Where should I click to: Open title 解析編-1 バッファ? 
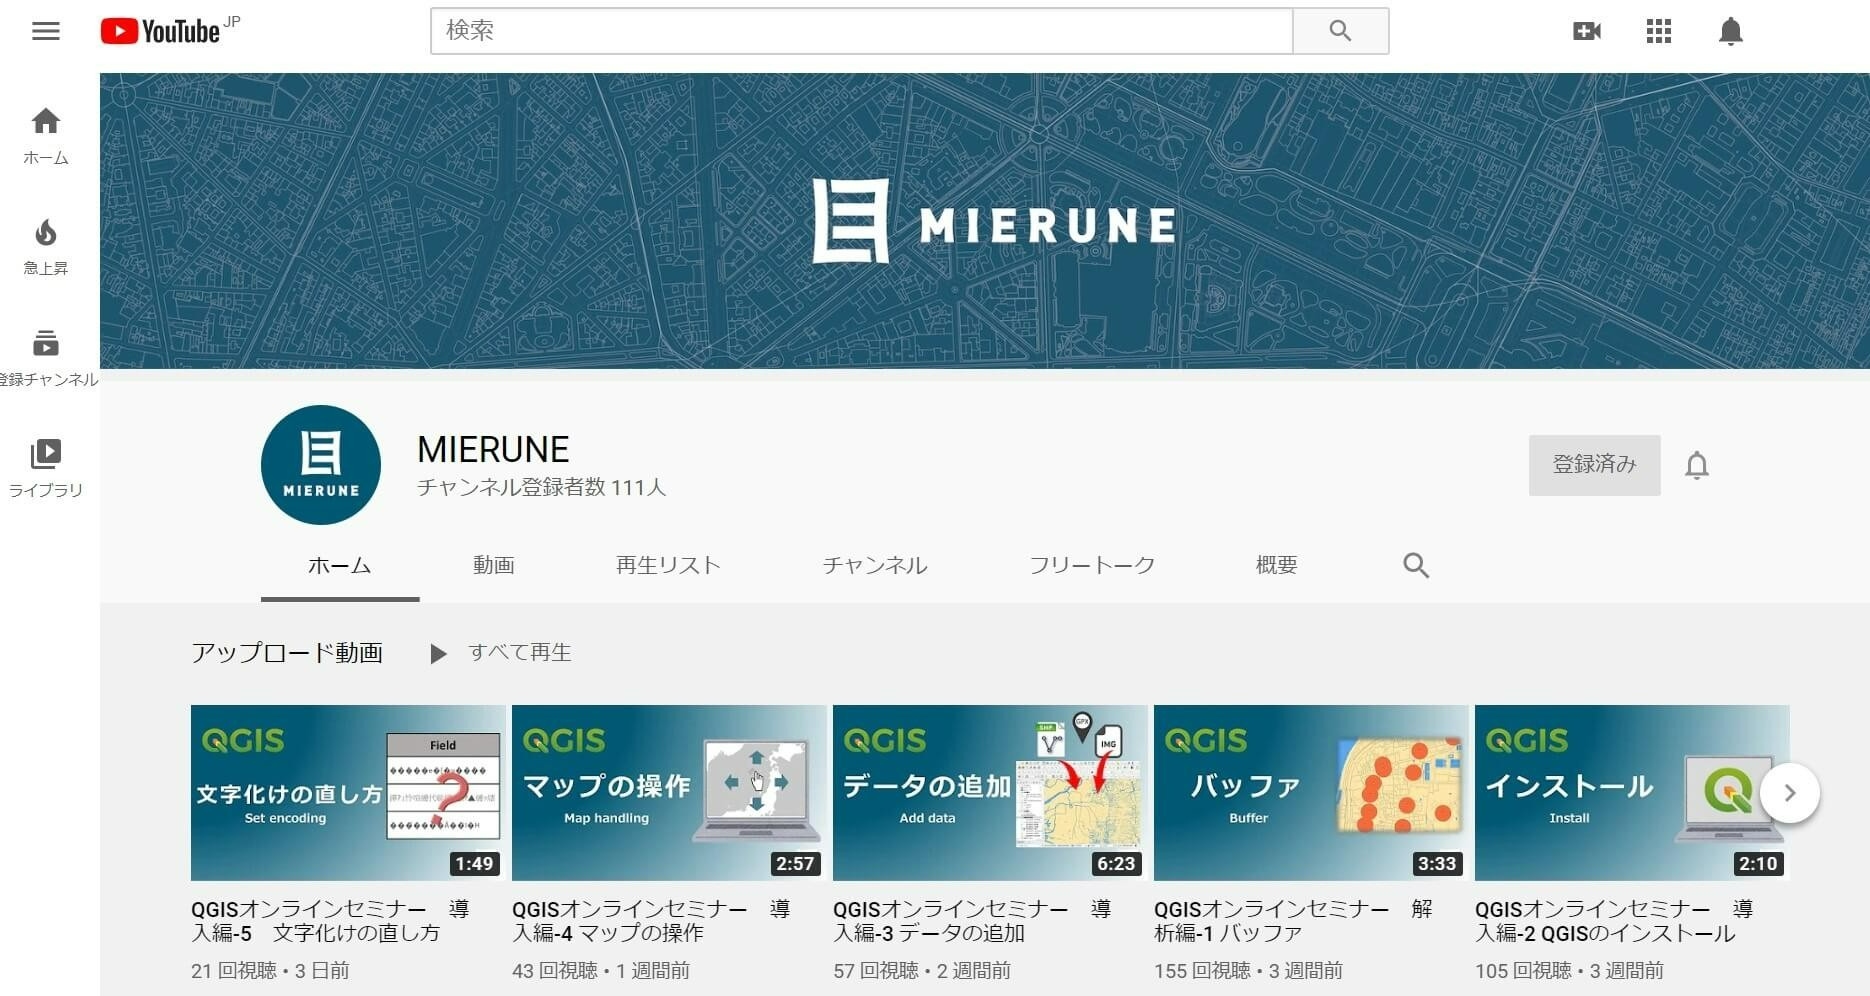[1293, 921]
